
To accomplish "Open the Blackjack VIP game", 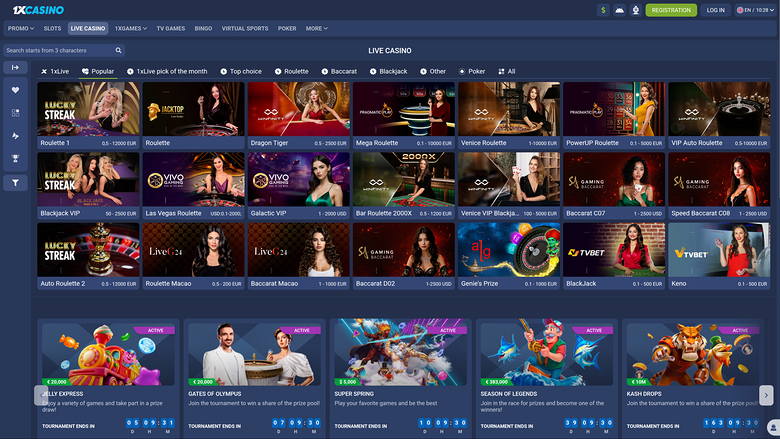I will click(x=88, y=186).
